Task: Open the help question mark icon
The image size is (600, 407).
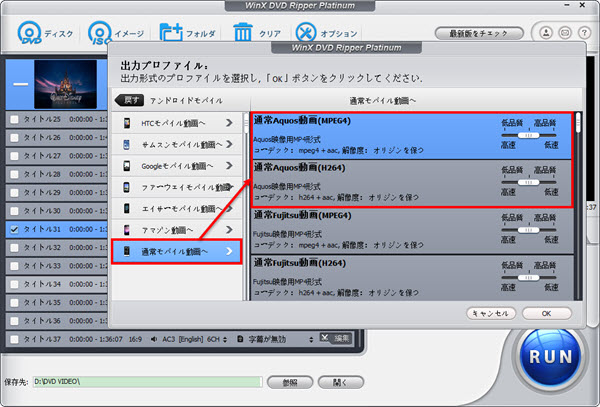Action: click(x=584, y=33)
